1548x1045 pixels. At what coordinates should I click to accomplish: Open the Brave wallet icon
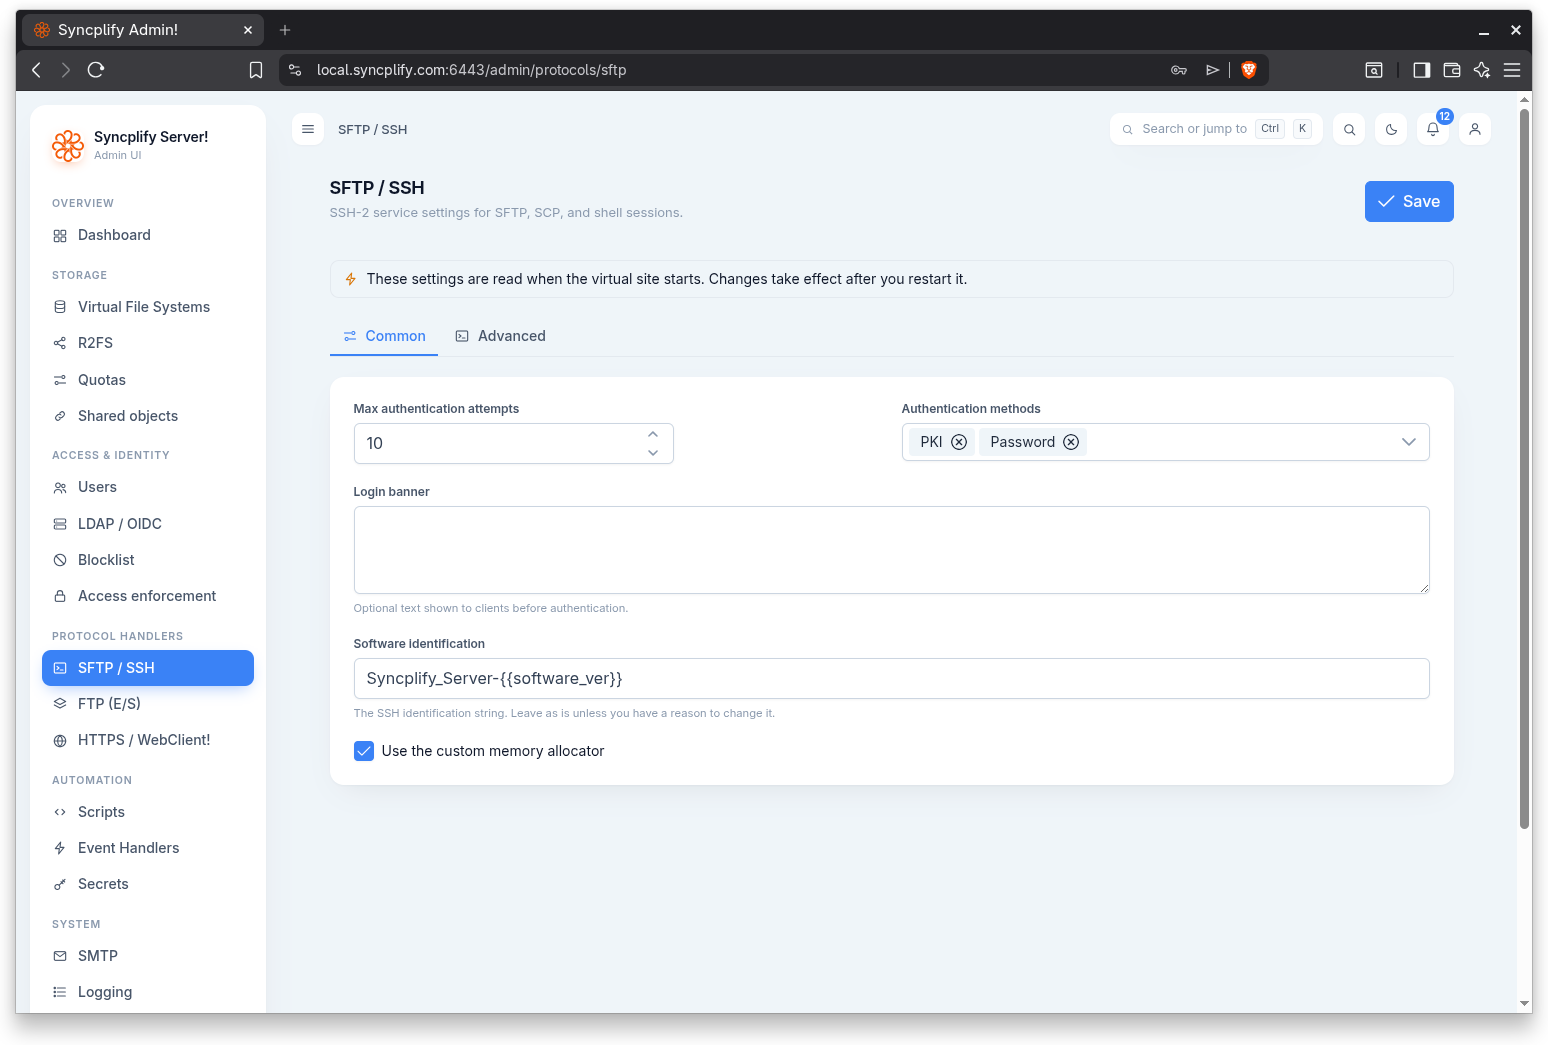coord(1452,70)
